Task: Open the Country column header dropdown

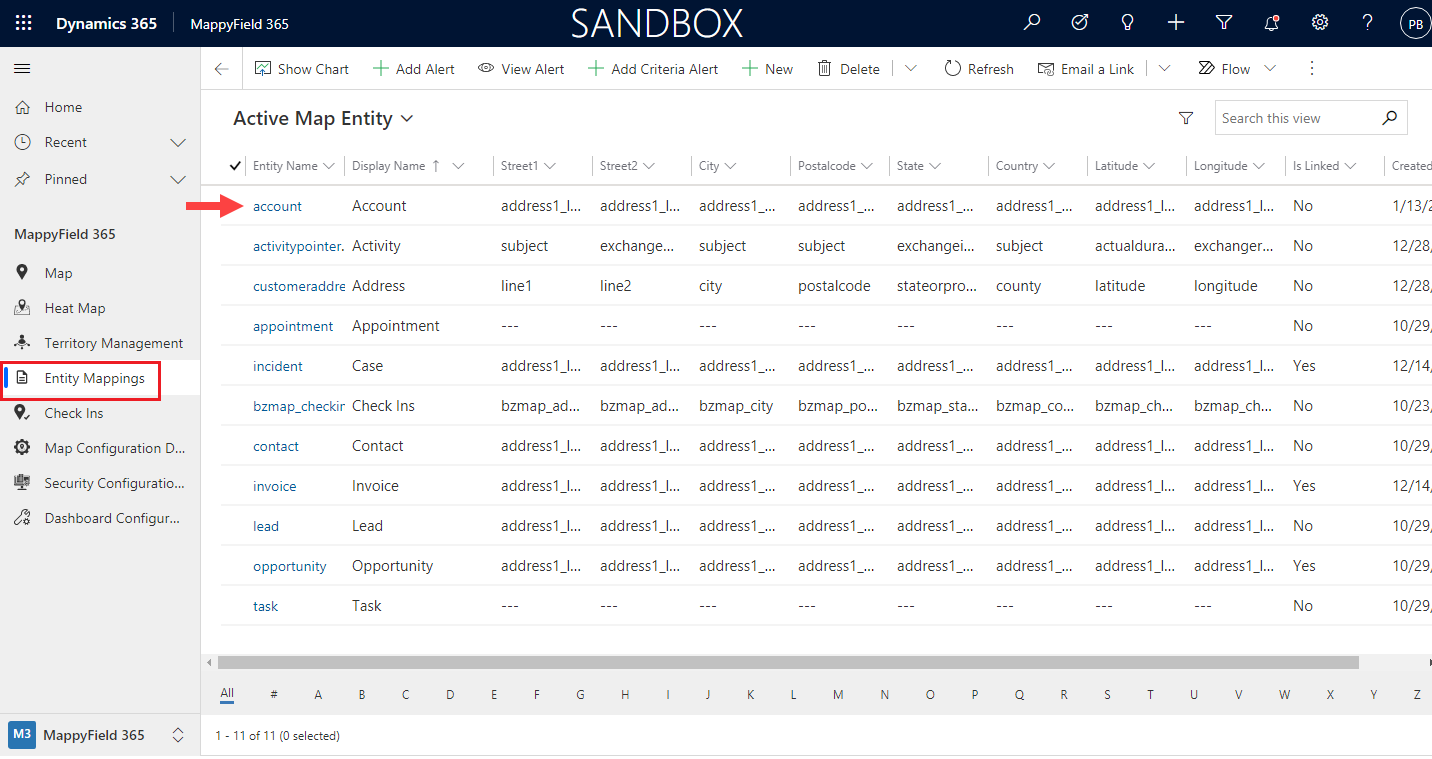Action: click(1047, 166)
